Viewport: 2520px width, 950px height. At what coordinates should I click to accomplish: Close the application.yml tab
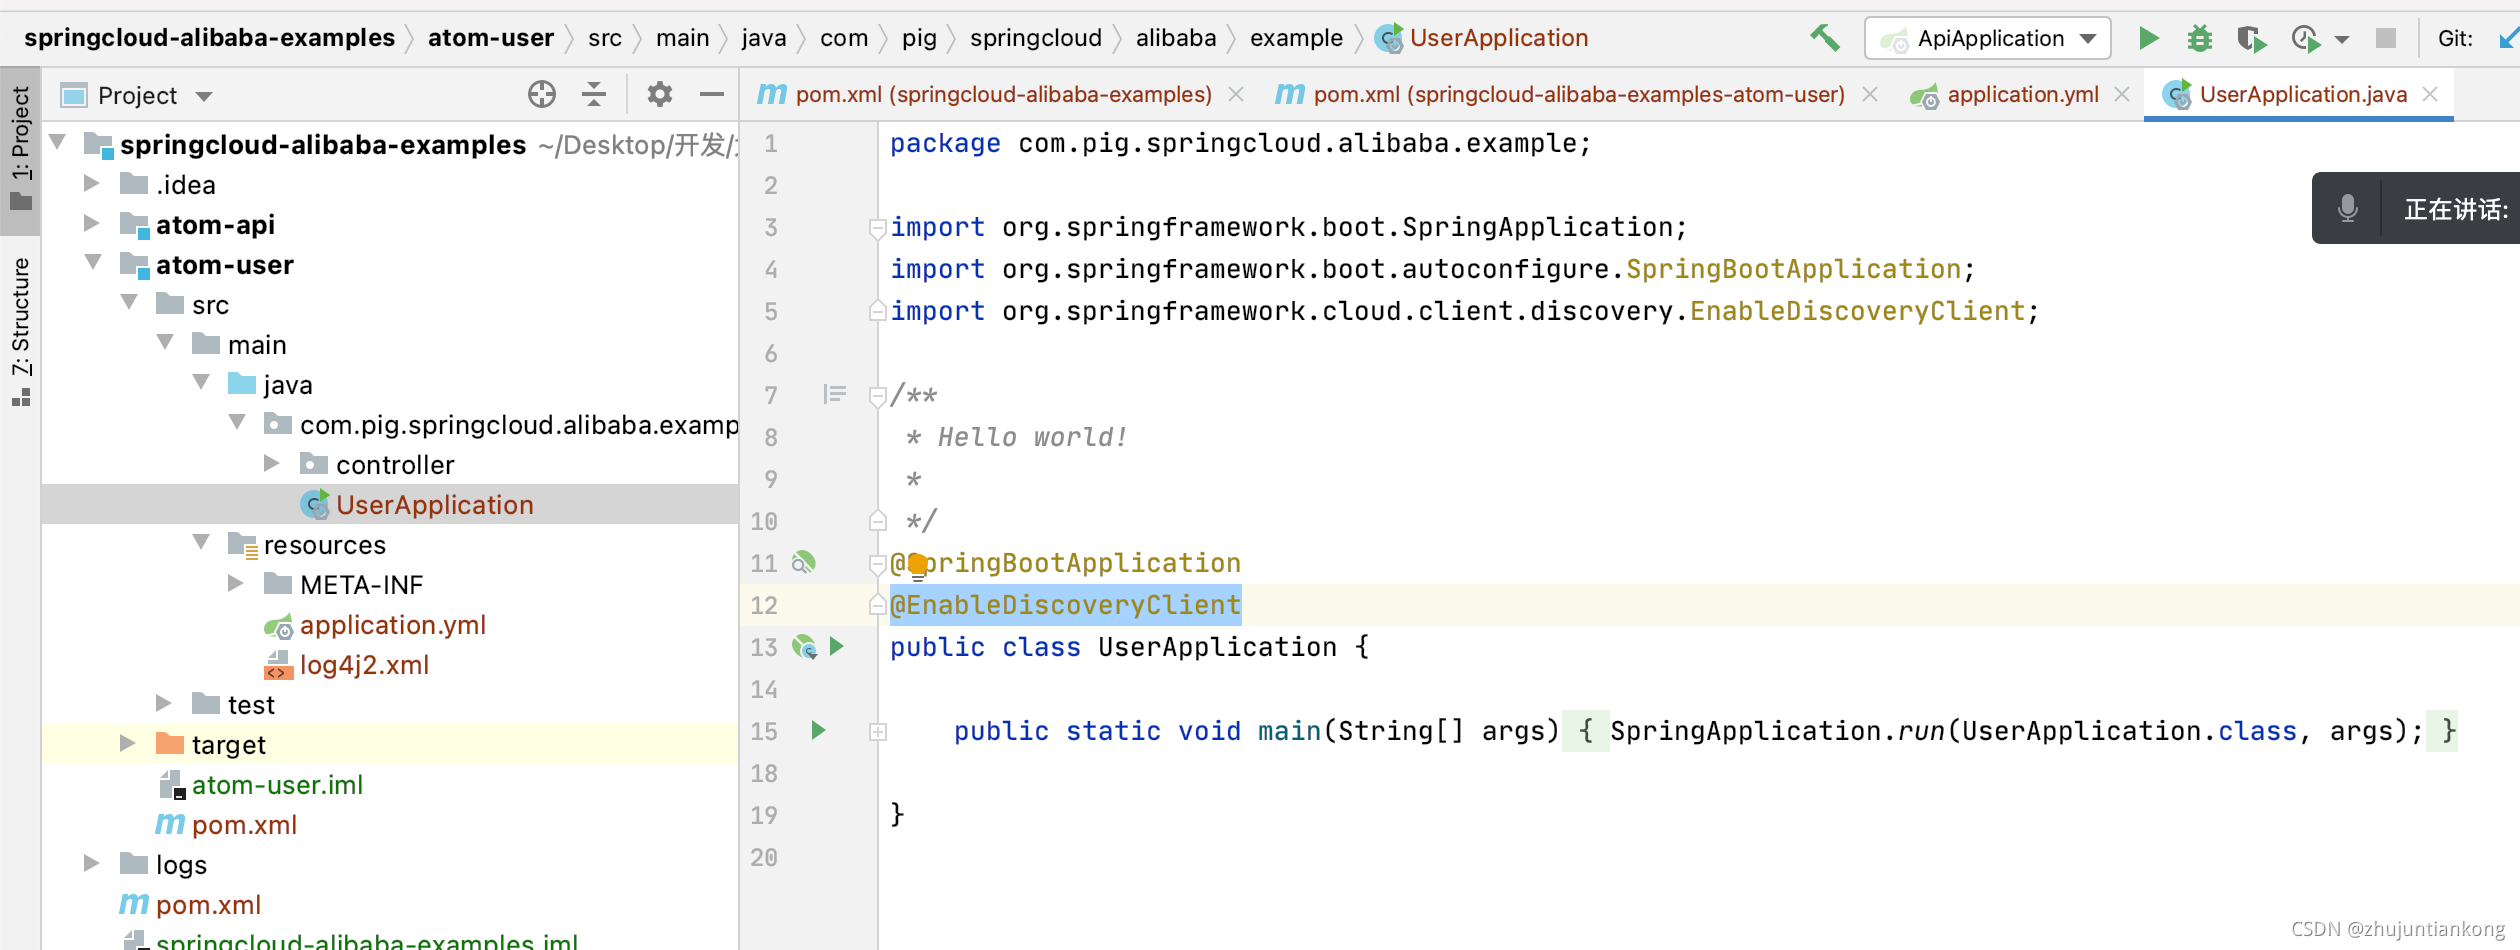point(2122,94)
